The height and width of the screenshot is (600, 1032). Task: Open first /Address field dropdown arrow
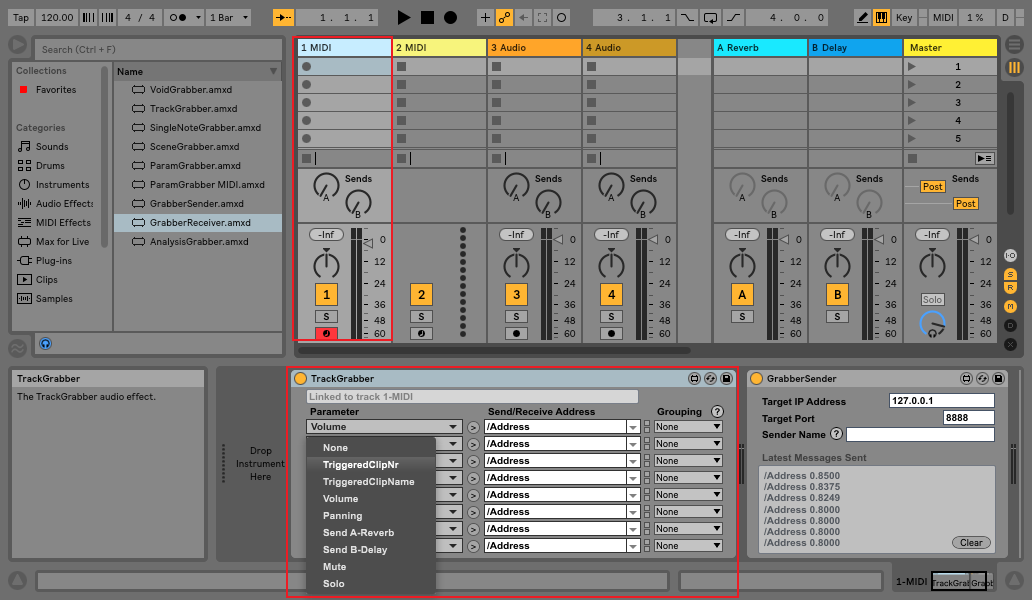pos(633,427)
